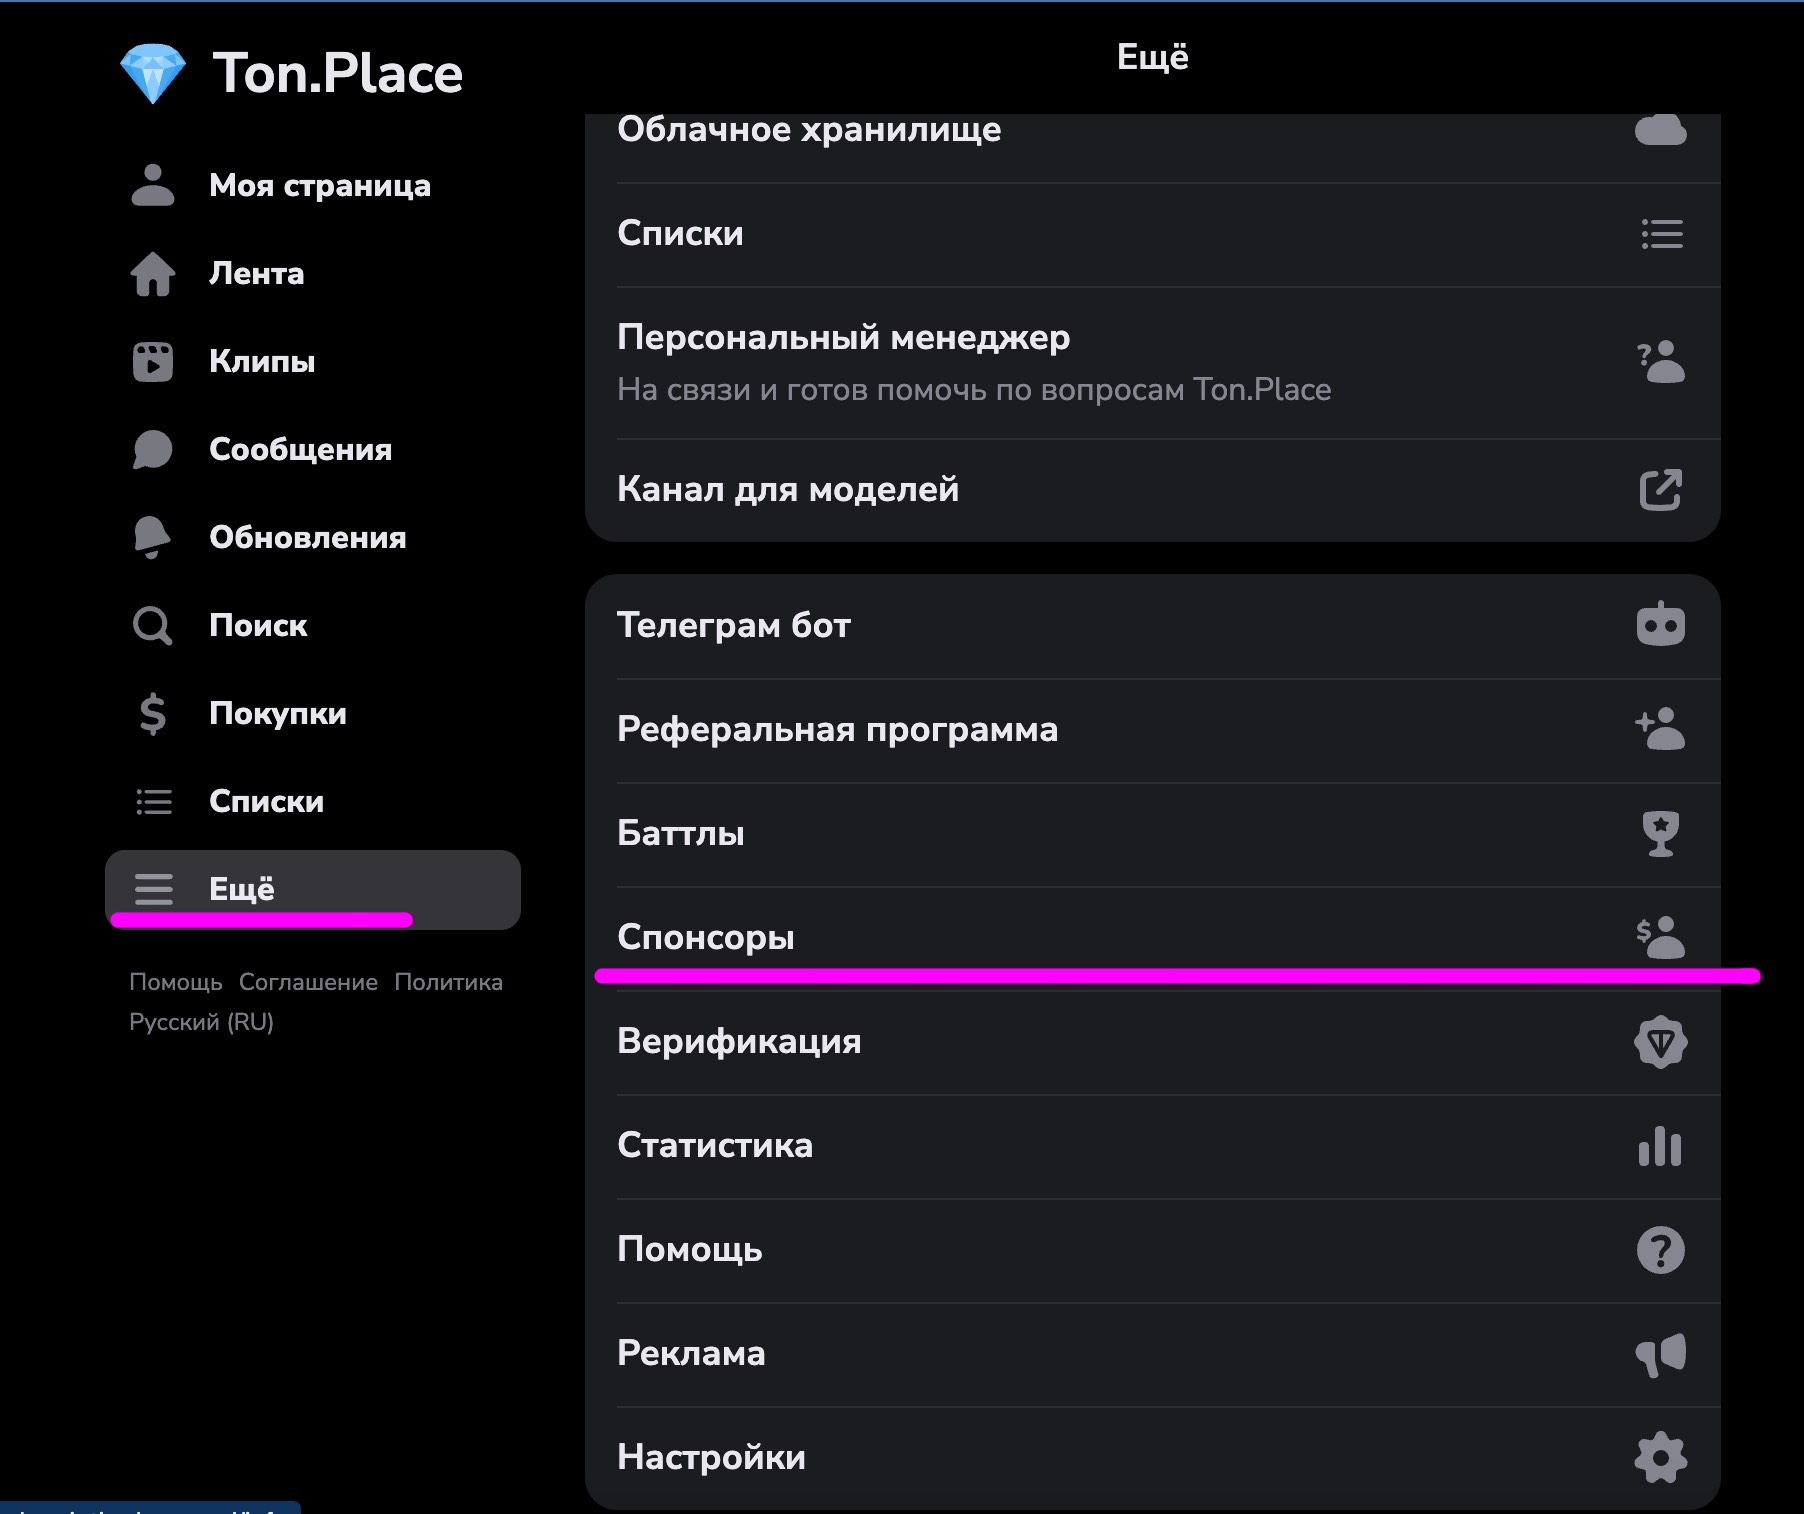This screenshot has width=1804, height=1514.
Task: Open the Statistics bar chart icon
Action: 1660,1146
